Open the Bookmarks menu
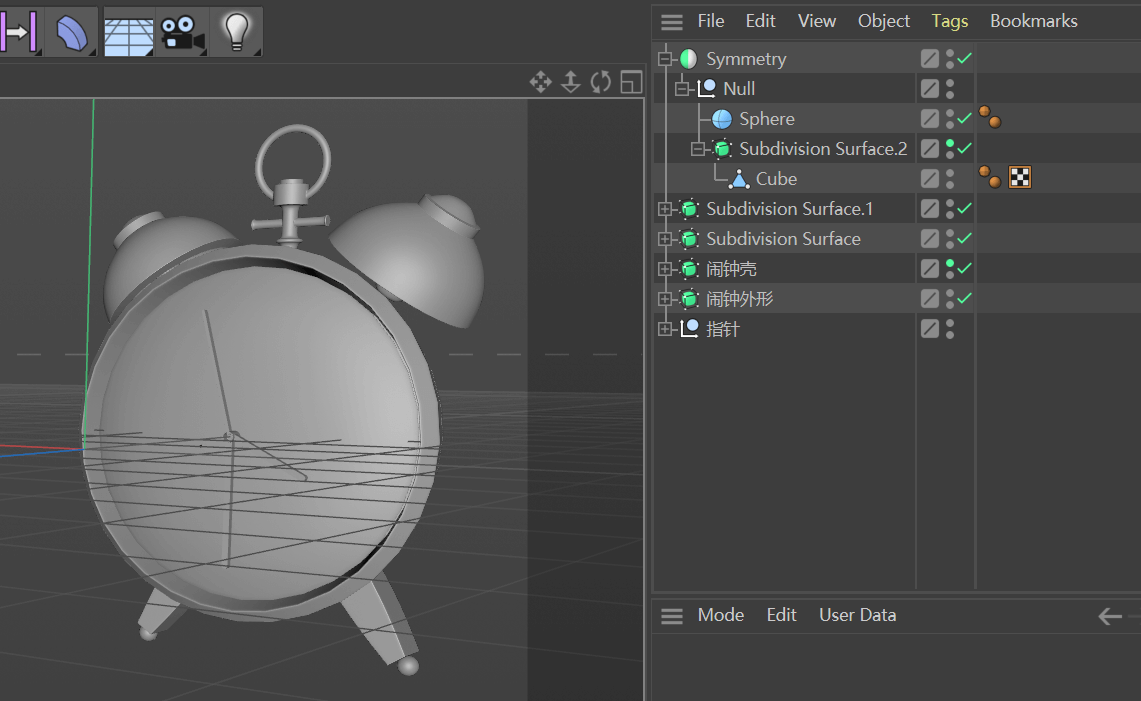Screen dimensions: 1141x701 click(x=1033, y=21)
